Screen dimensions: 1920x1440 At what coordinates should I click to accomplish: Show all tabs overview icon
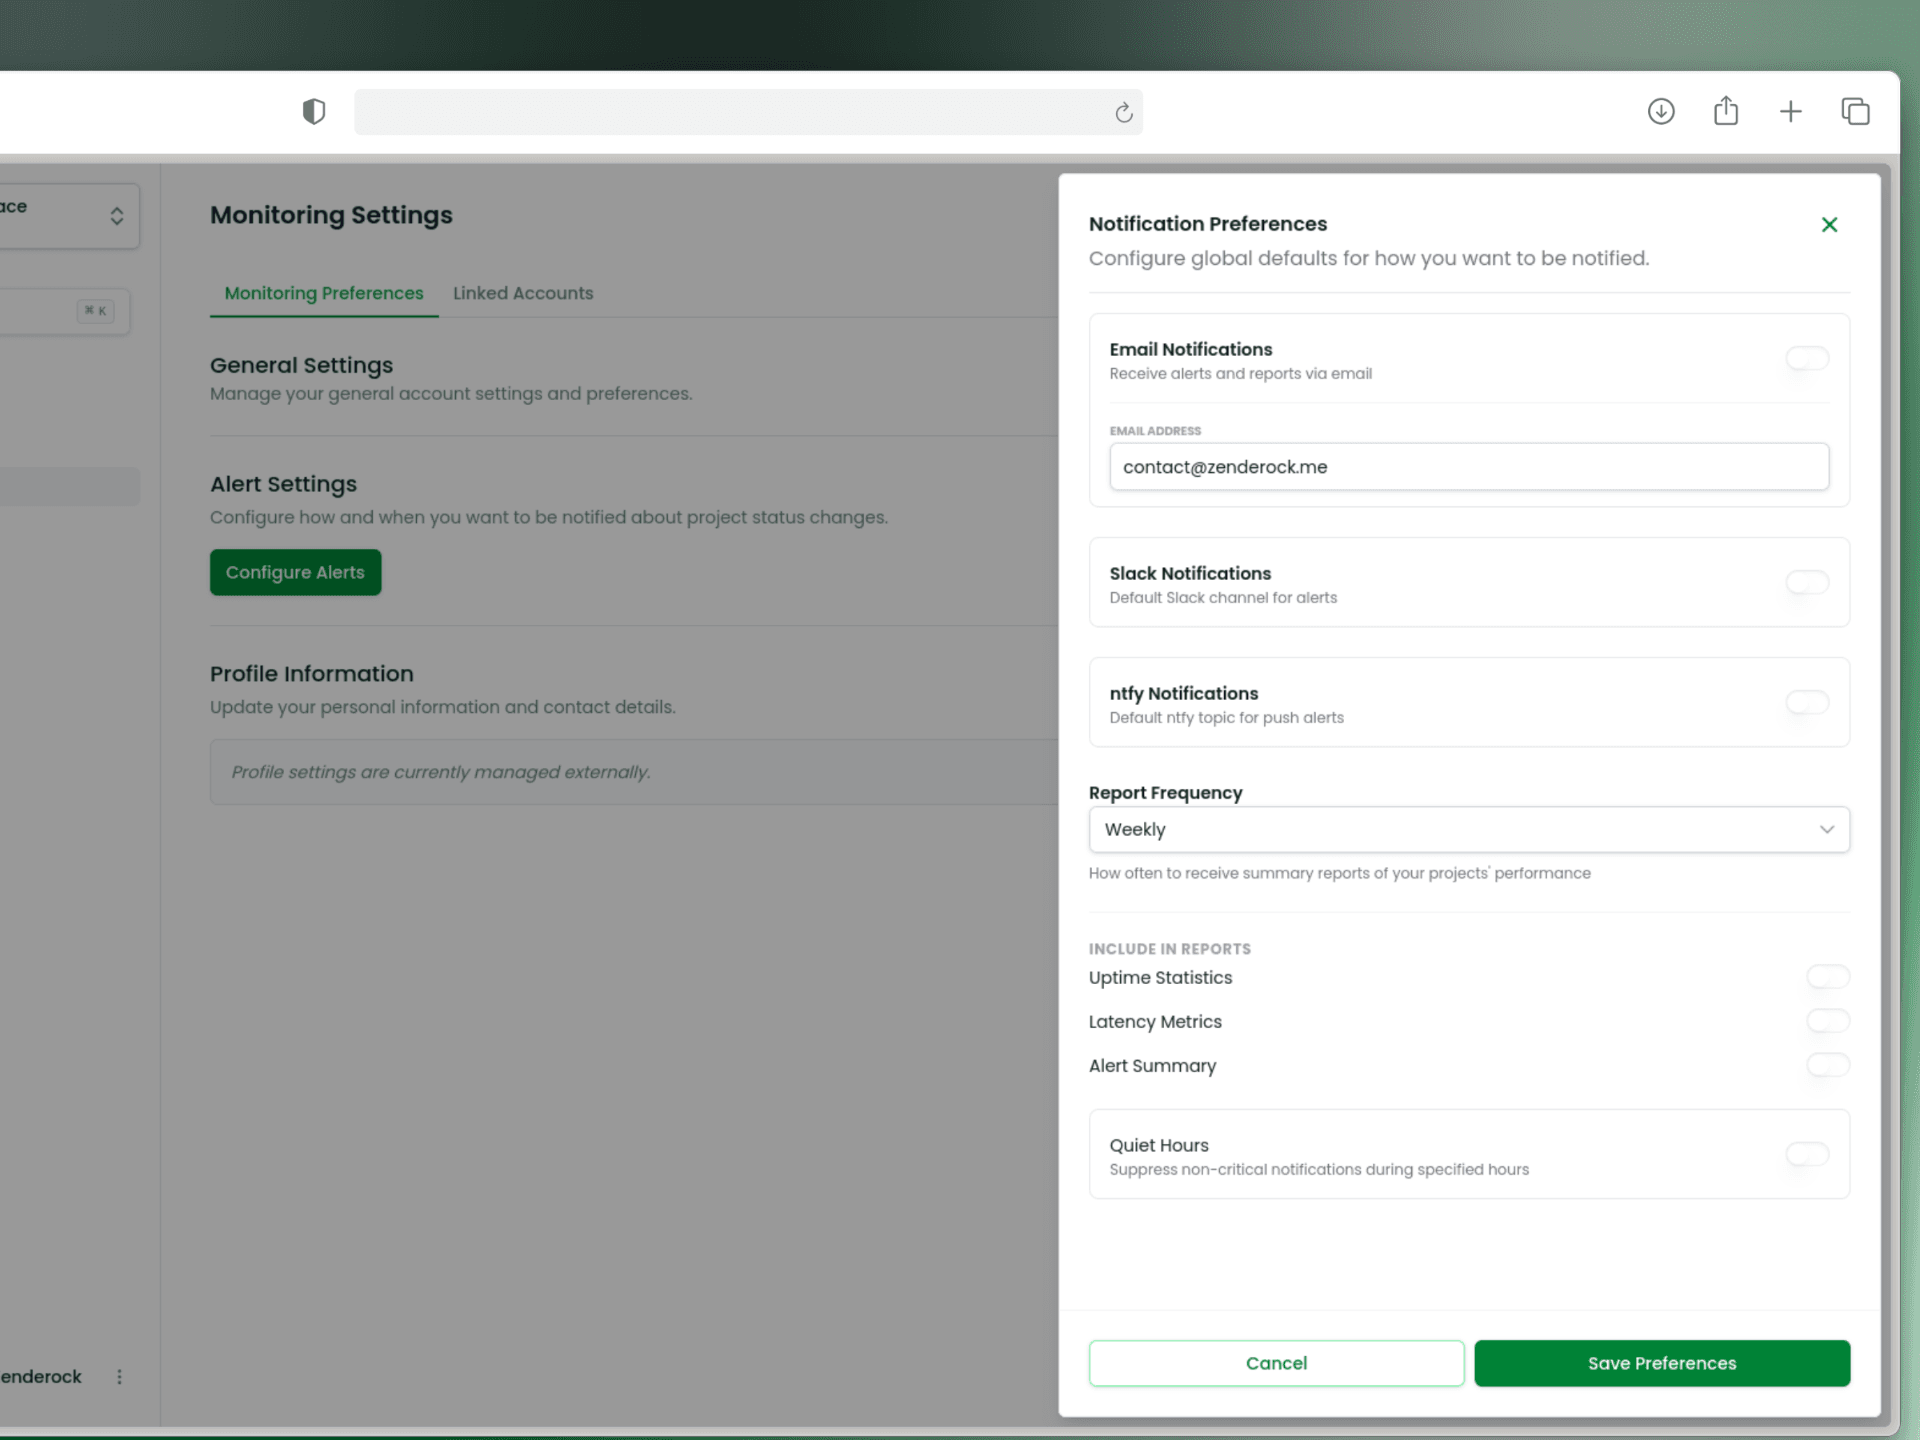click(1856, 111)
